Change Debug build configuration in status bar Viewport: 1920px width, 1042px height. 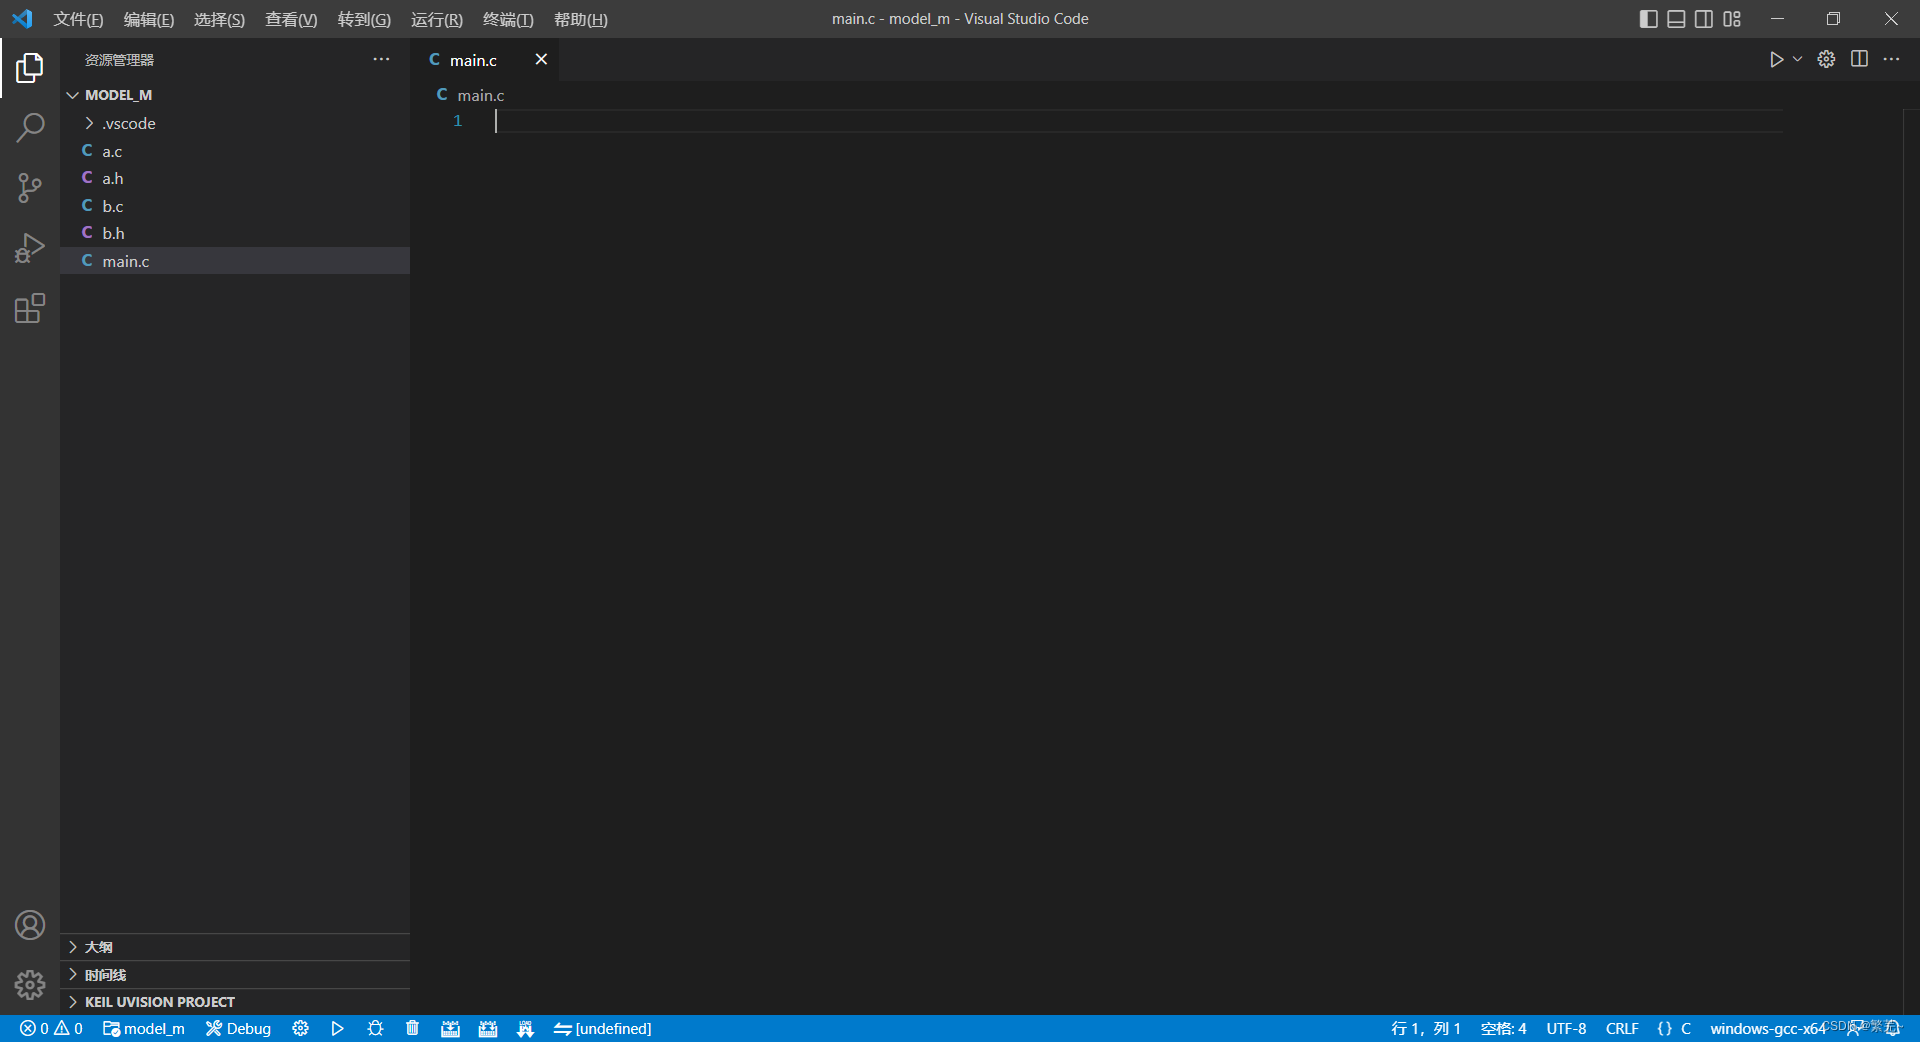tap(239, 1029)
